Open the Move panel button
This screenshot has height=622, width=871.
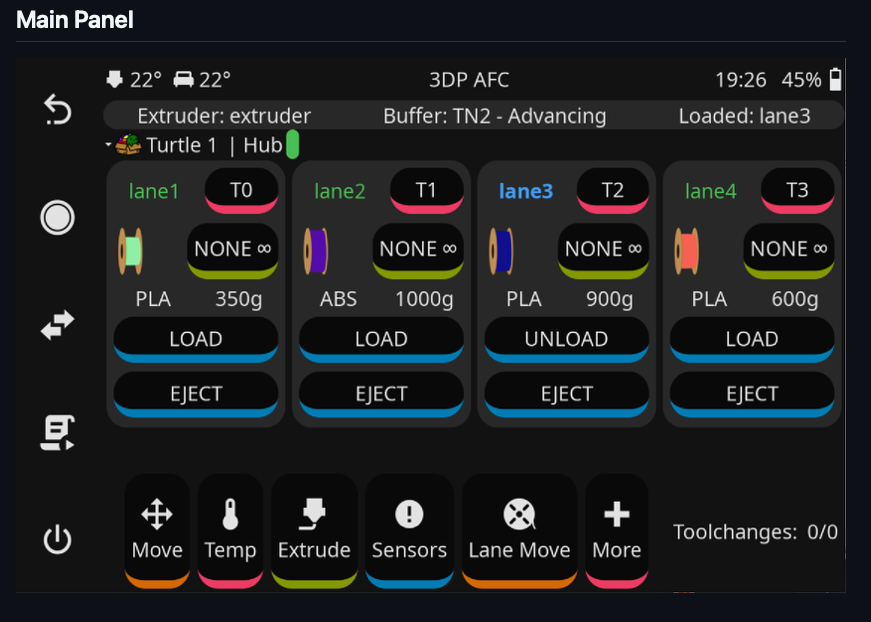[x=157, y=531]
